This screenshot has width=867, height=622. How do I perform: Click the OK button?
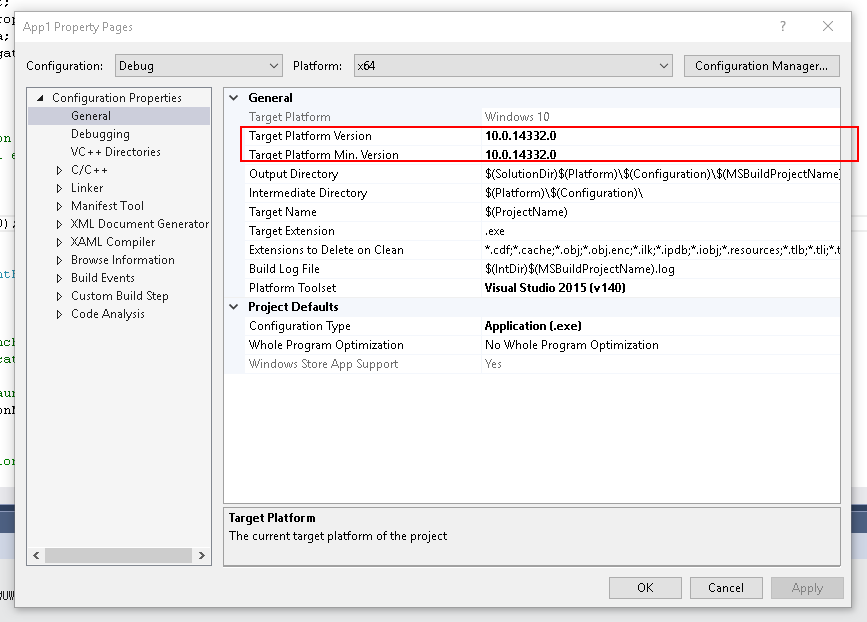[645, 588]
